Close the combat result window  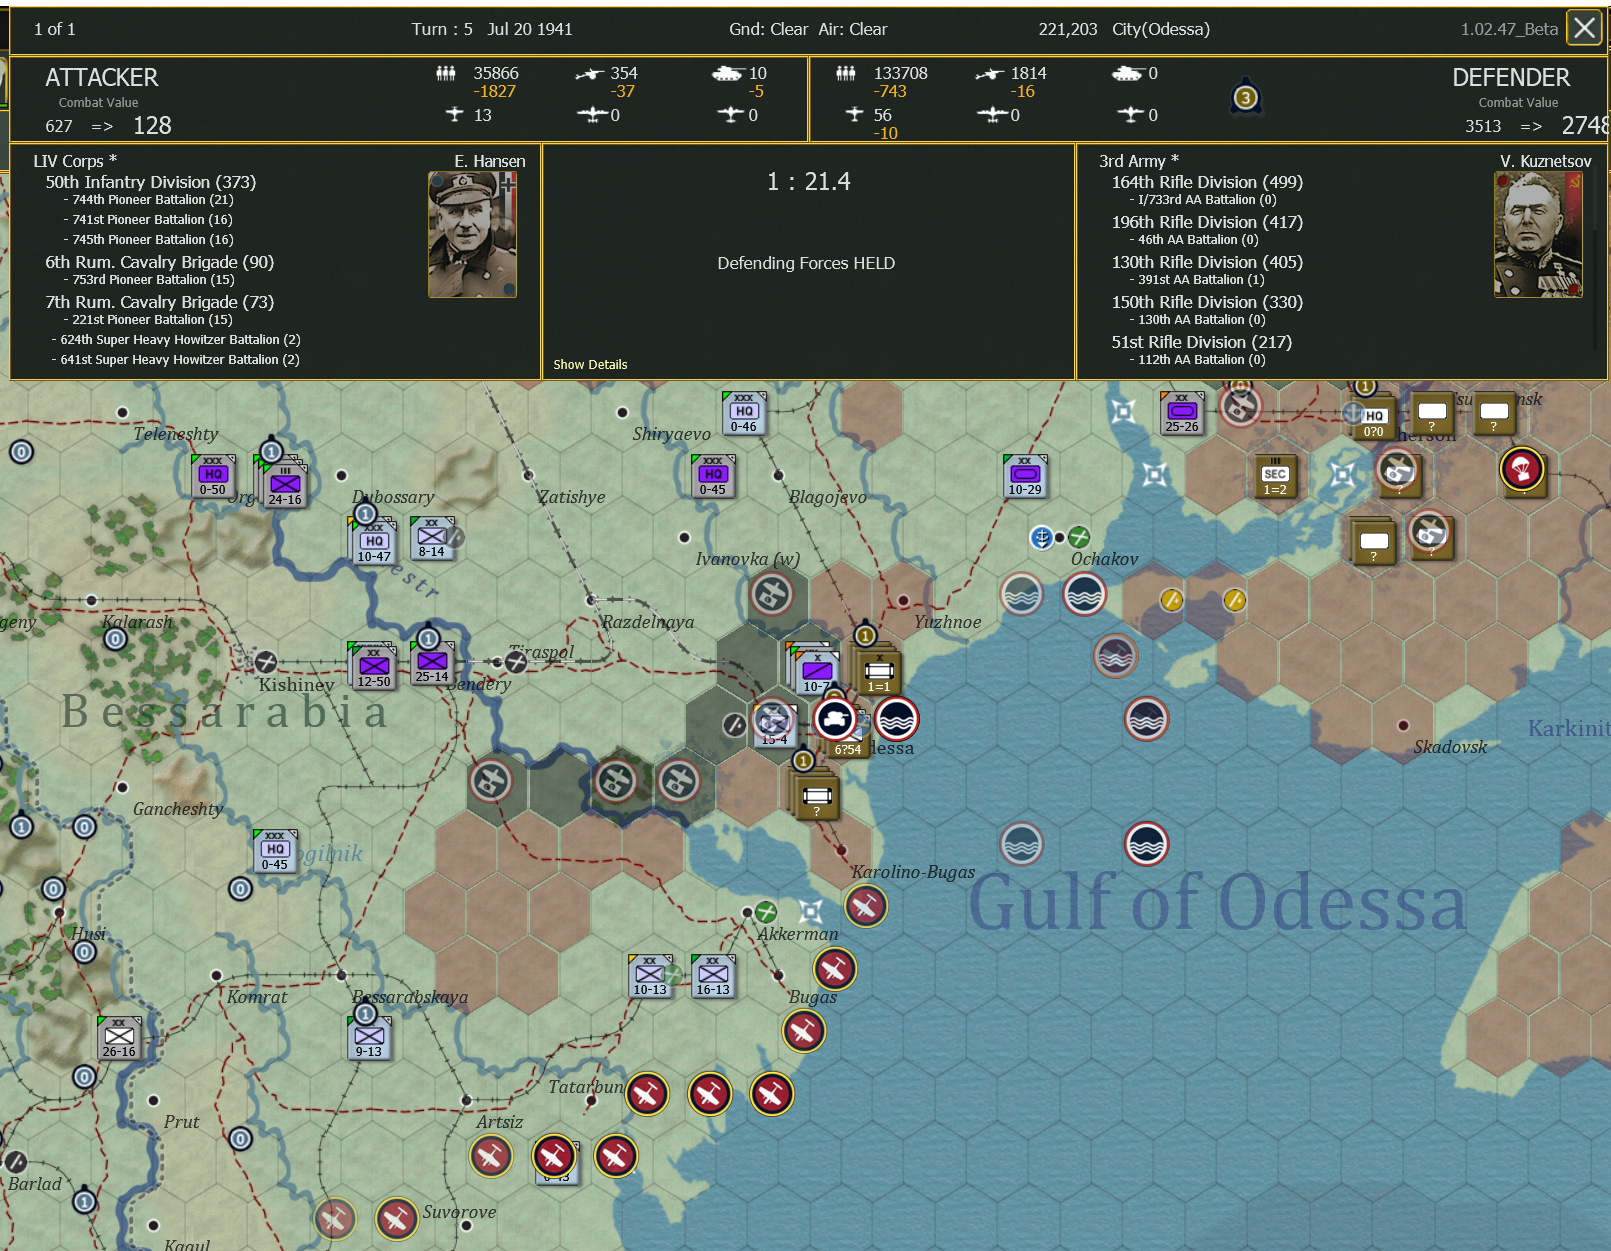(x=1585, y=28)
